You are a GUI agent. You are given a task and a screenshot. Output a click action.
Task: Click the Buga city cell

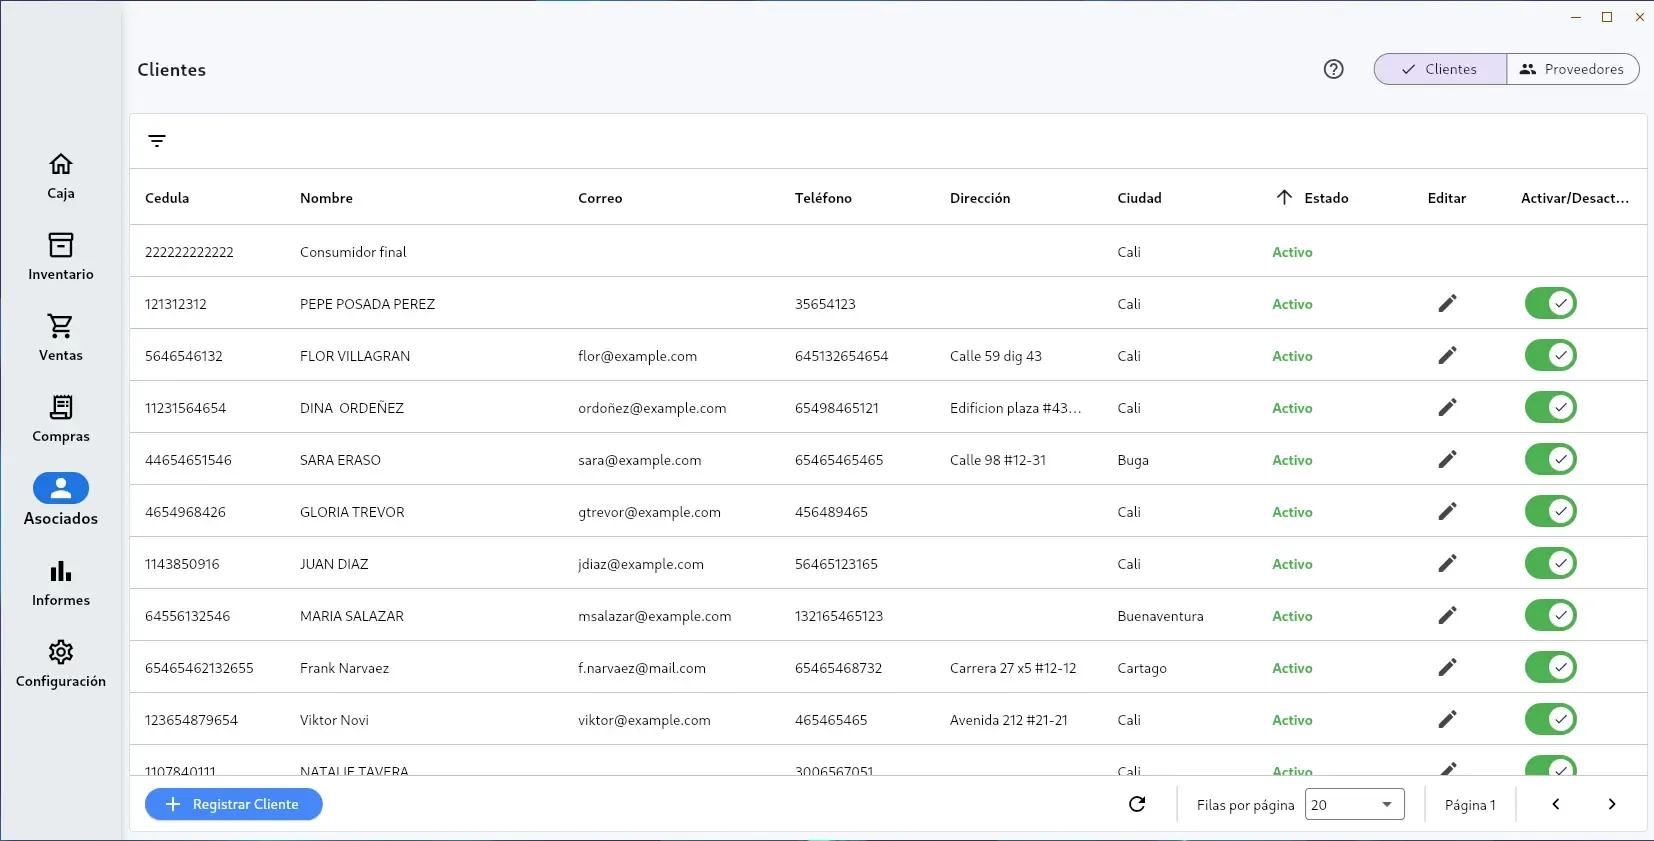[1133, 460]
